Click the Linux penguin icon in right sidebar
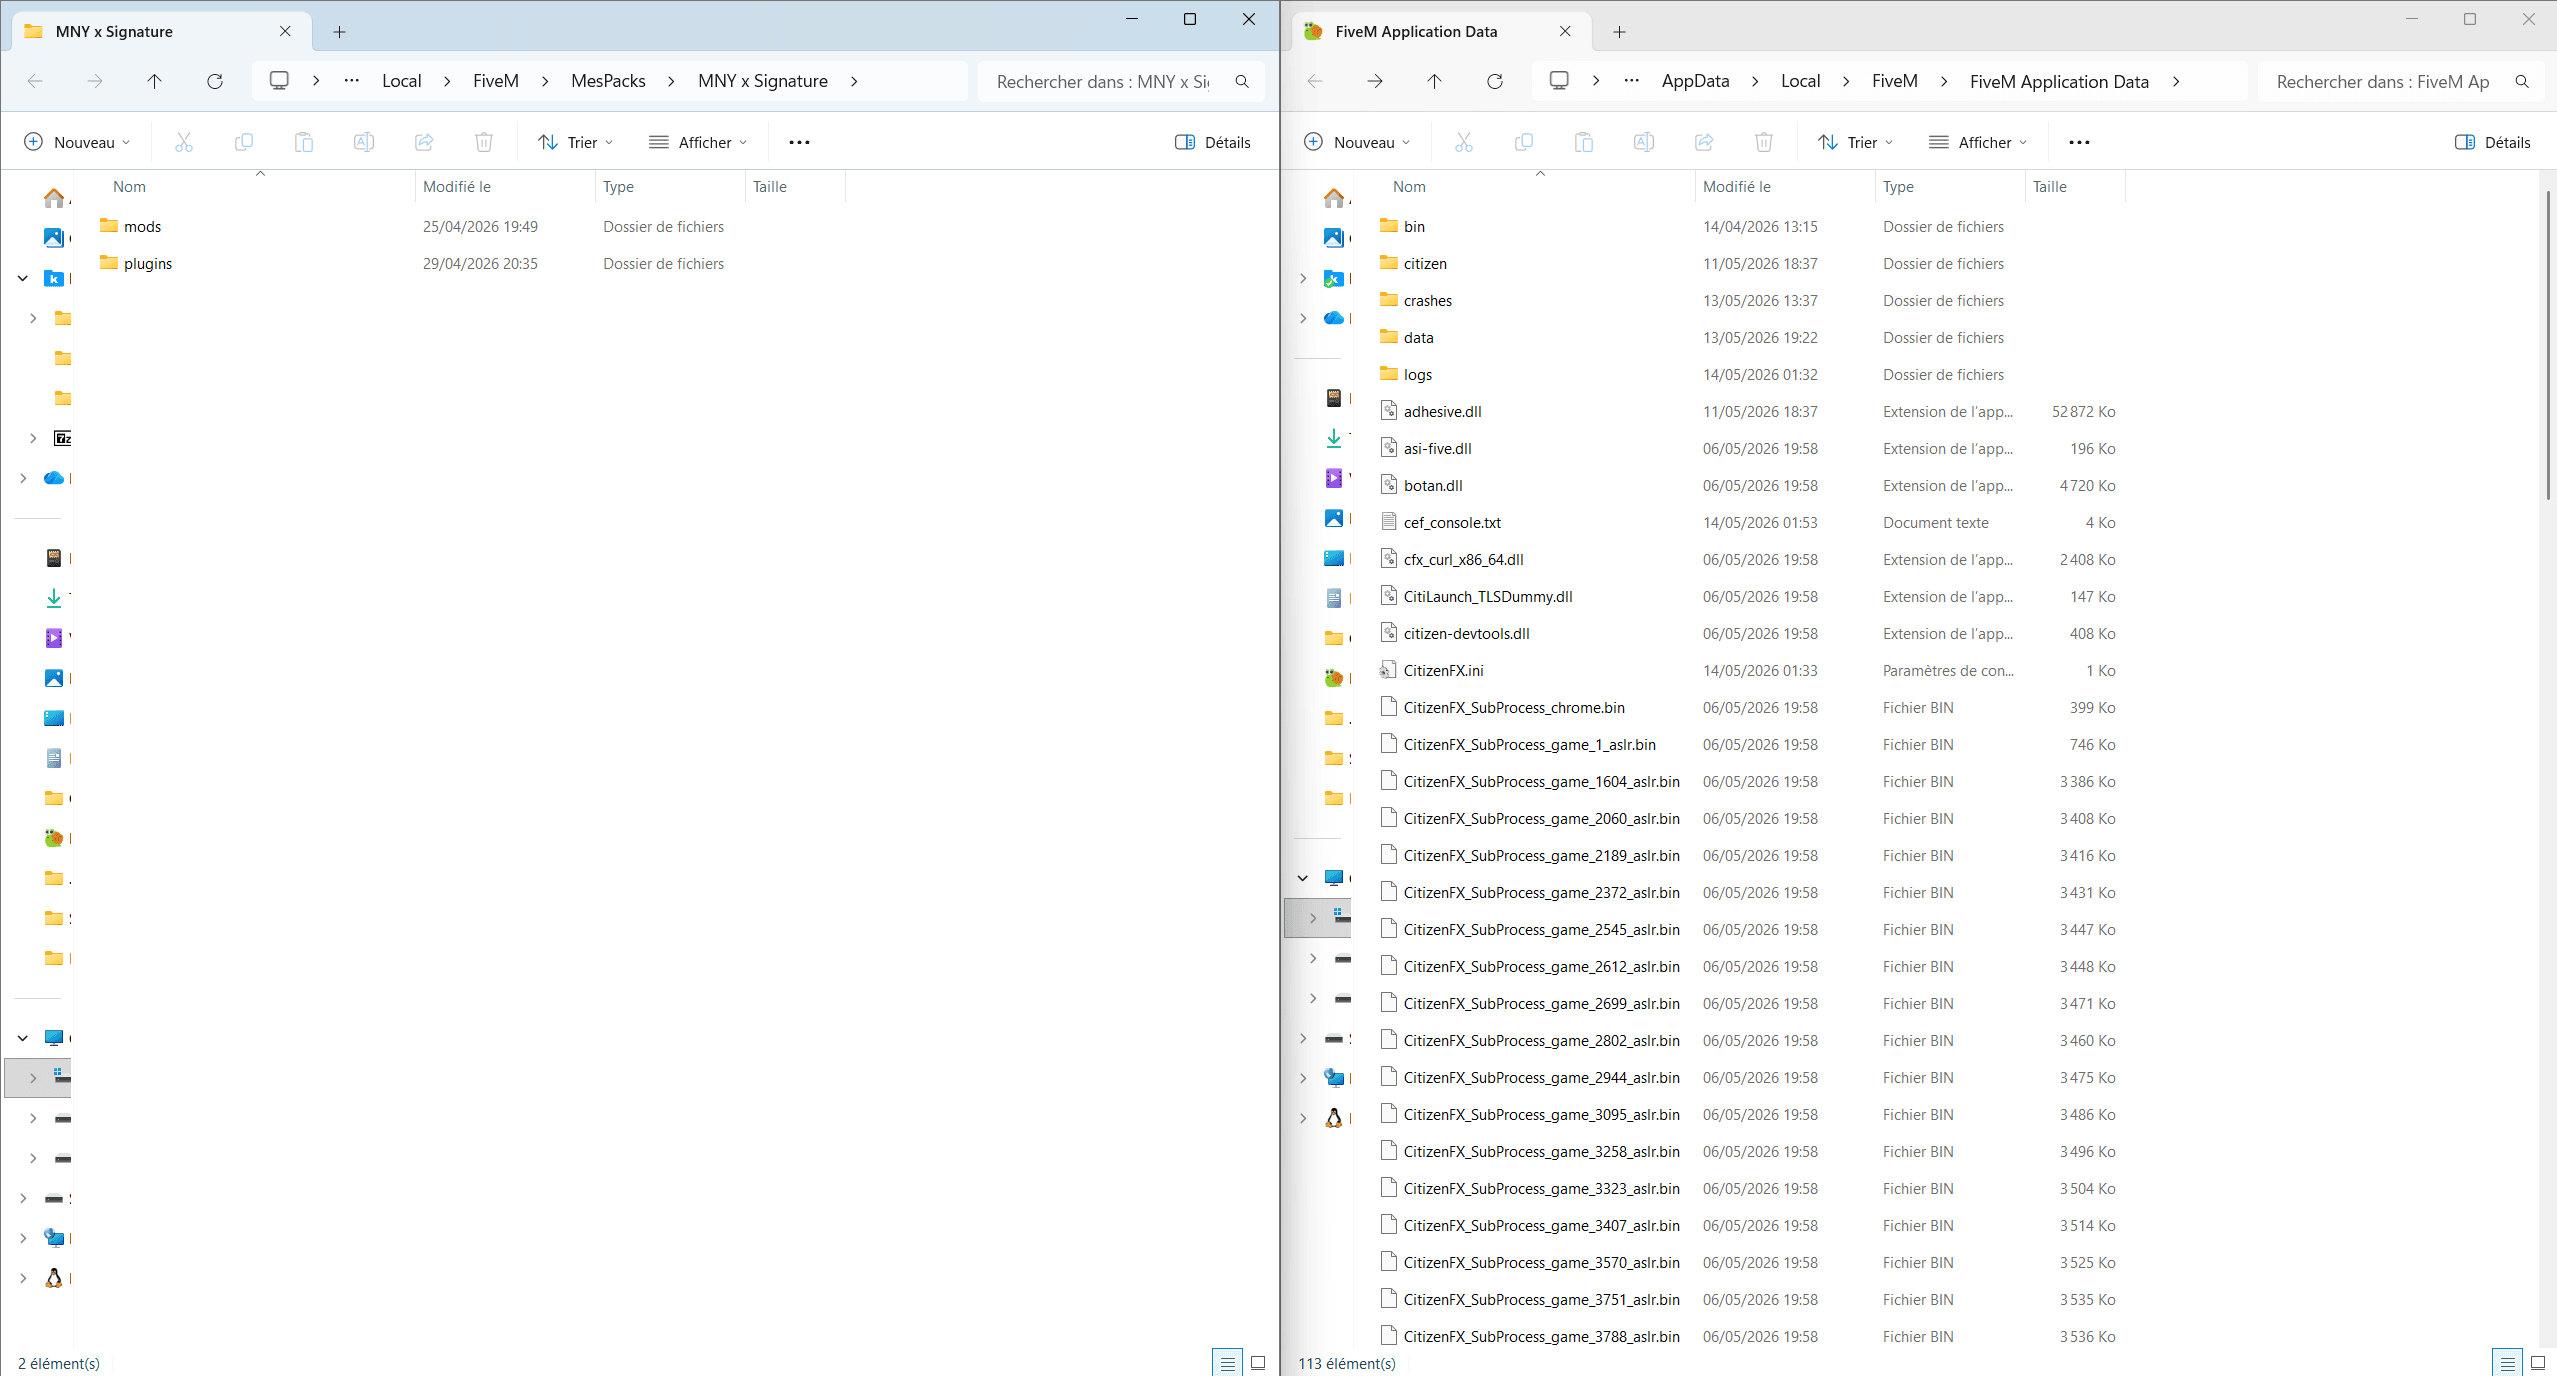 coord(1334,1118)
